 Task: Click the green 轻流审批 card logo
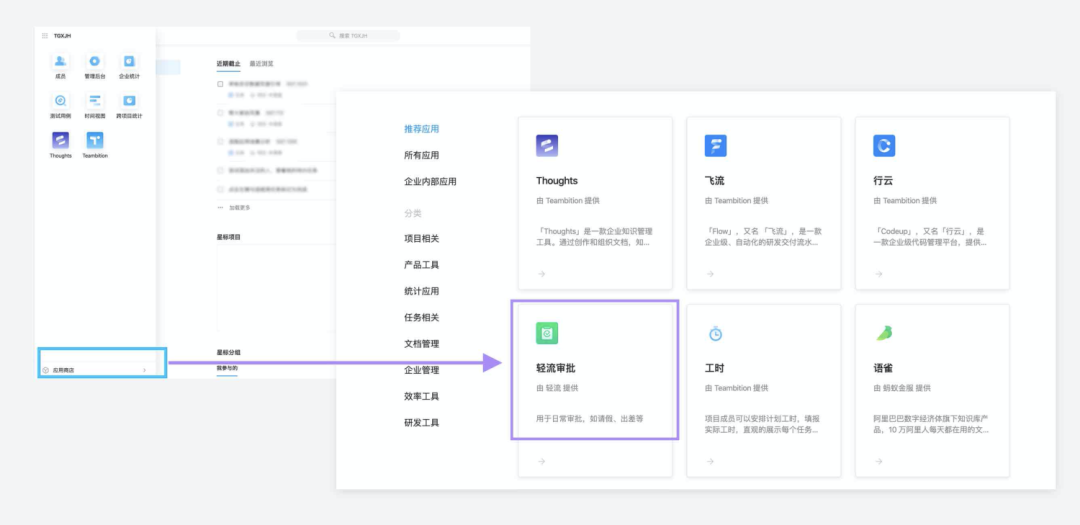click(547, 333)
